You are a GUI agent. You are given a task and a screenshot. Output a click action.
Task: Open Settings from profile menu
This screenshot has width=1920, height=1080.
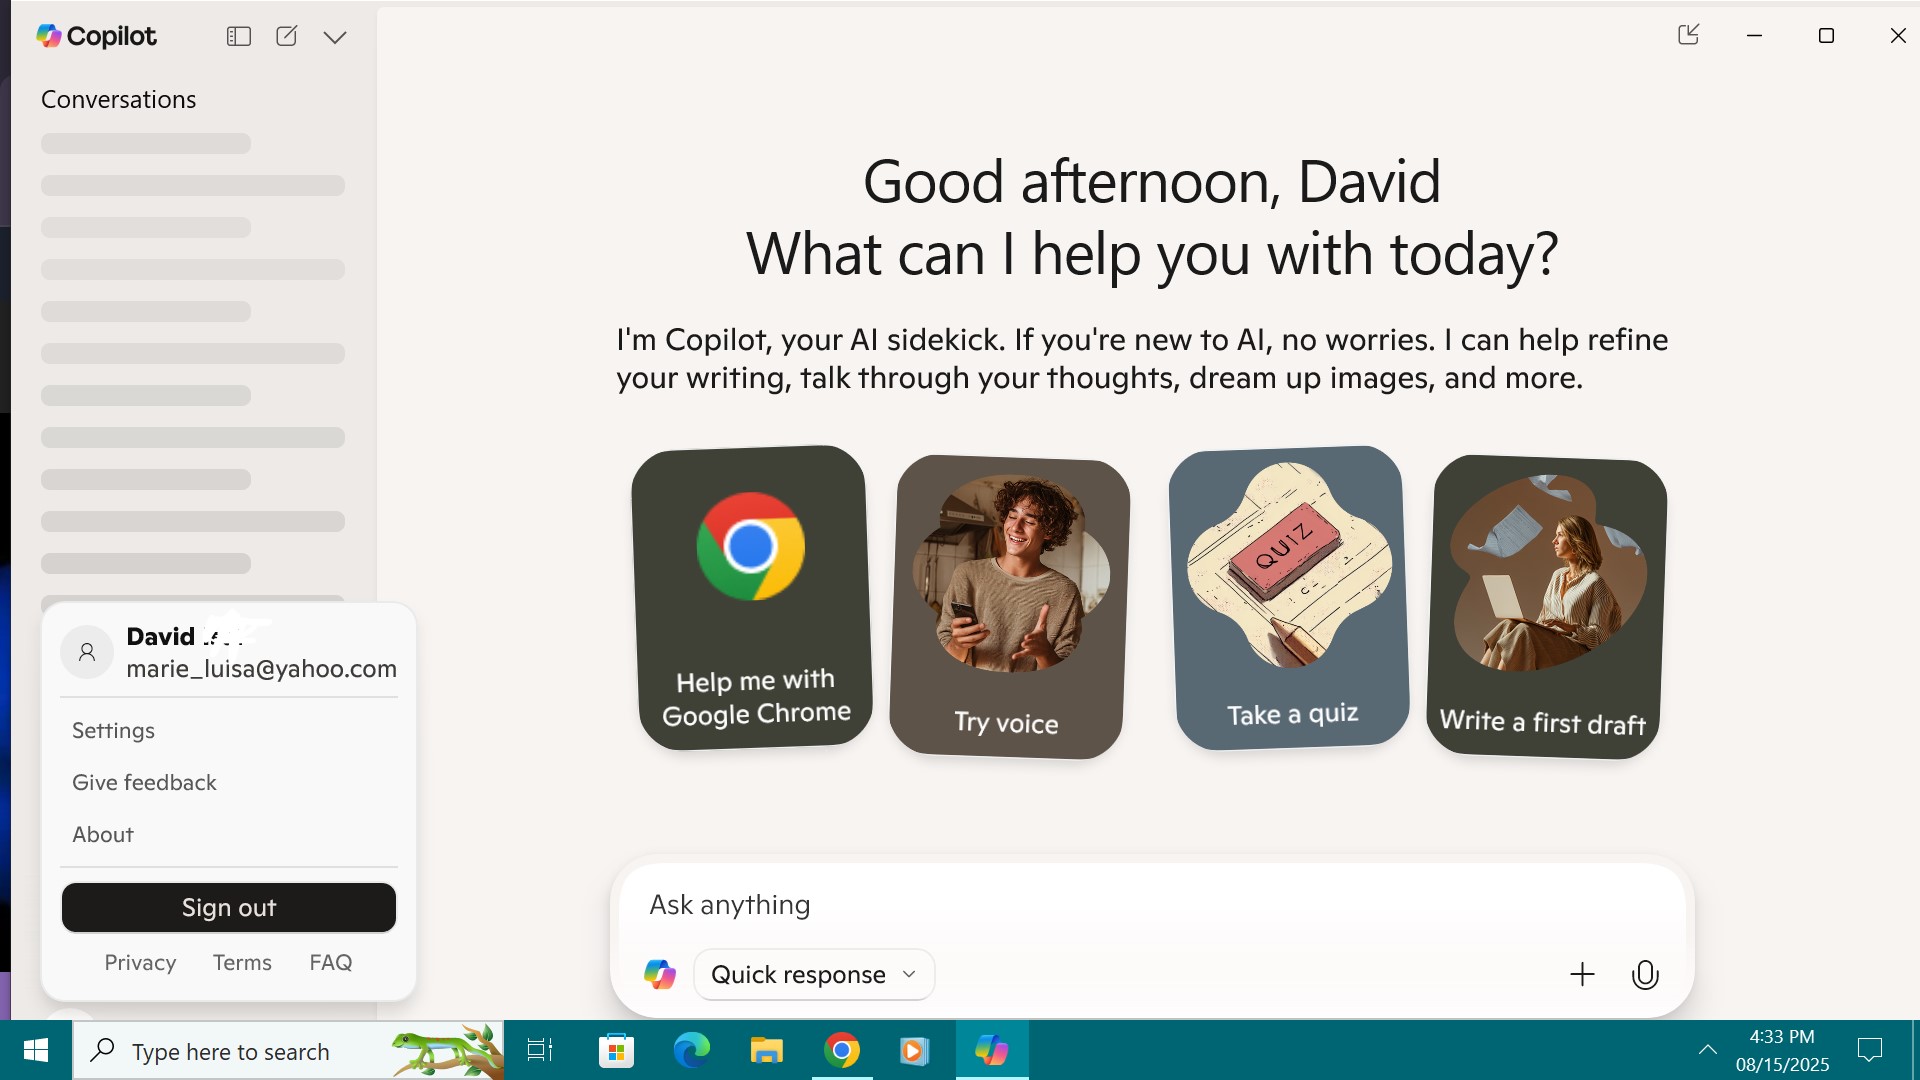click(113, 731)
